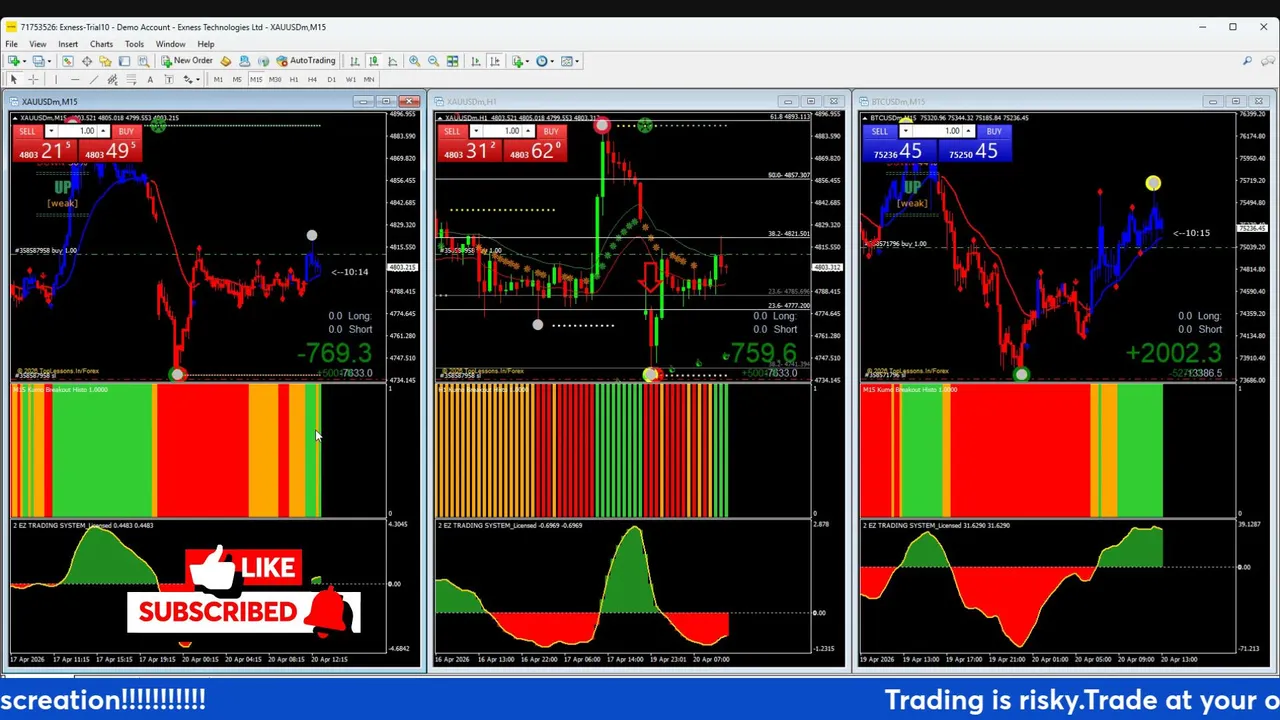Switch timeframe to D1

click(331, 80)
